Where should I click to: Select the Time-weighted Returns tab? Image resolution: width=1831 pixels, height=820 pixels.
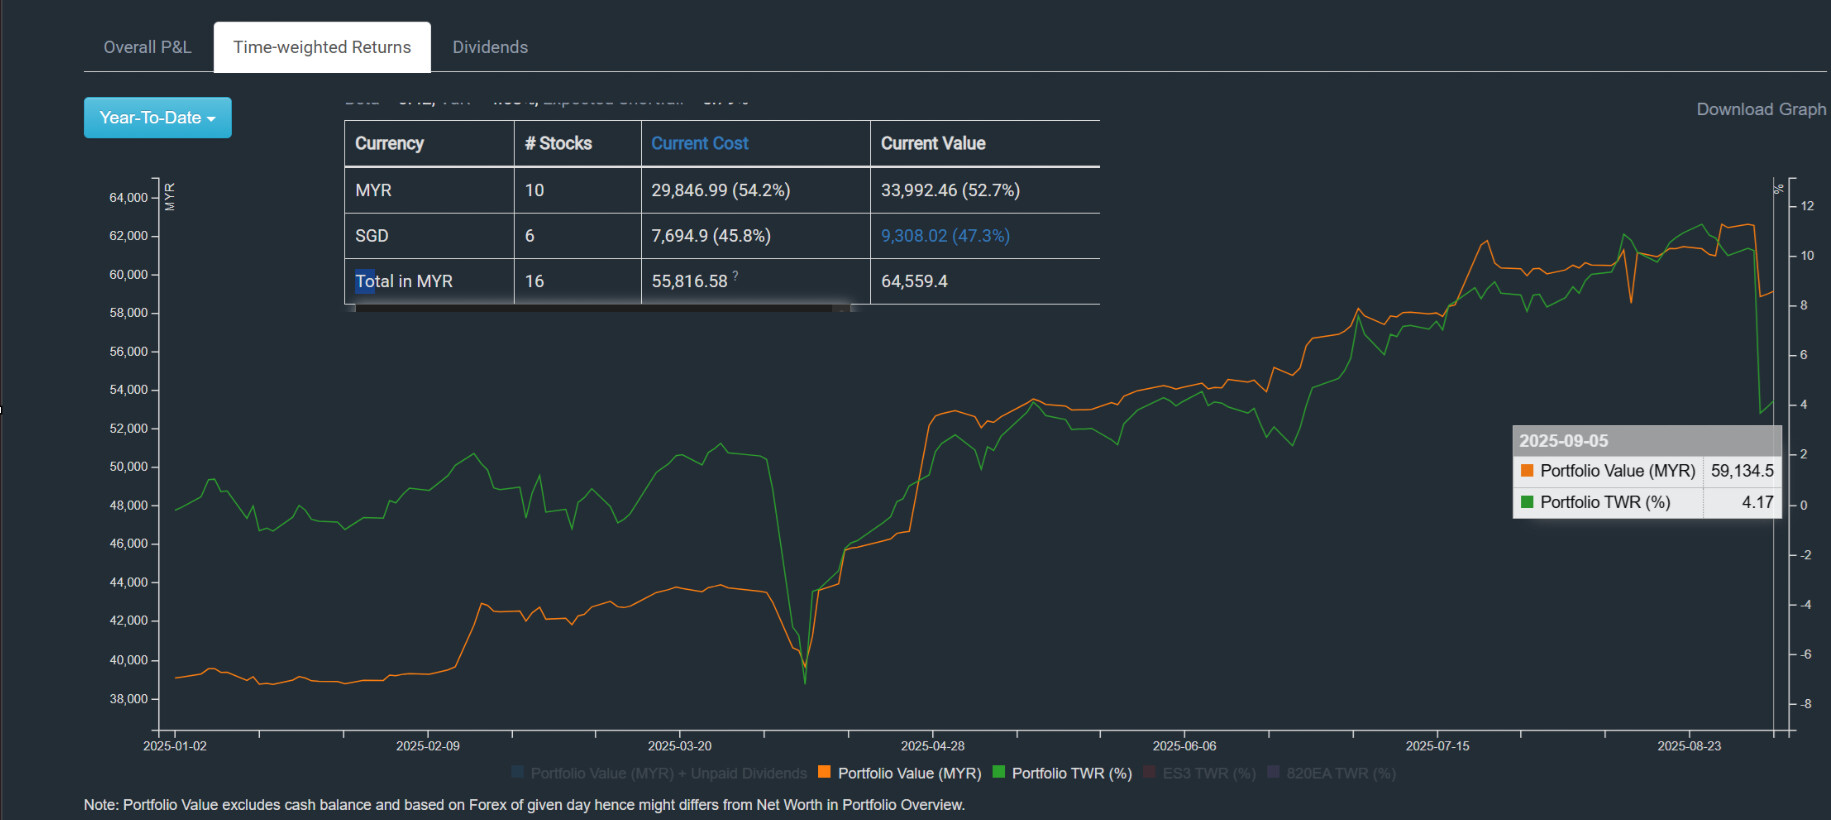pos(322,47)
